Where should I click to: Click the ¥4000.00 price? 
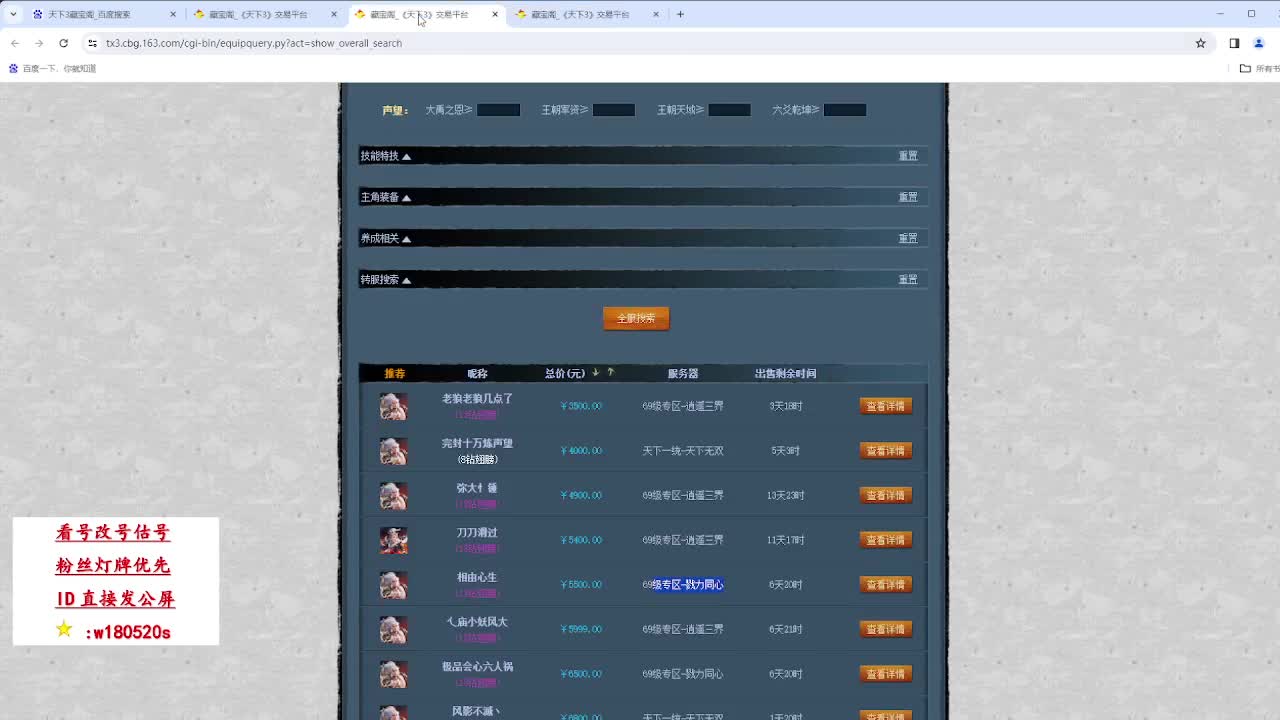point(581,451)
